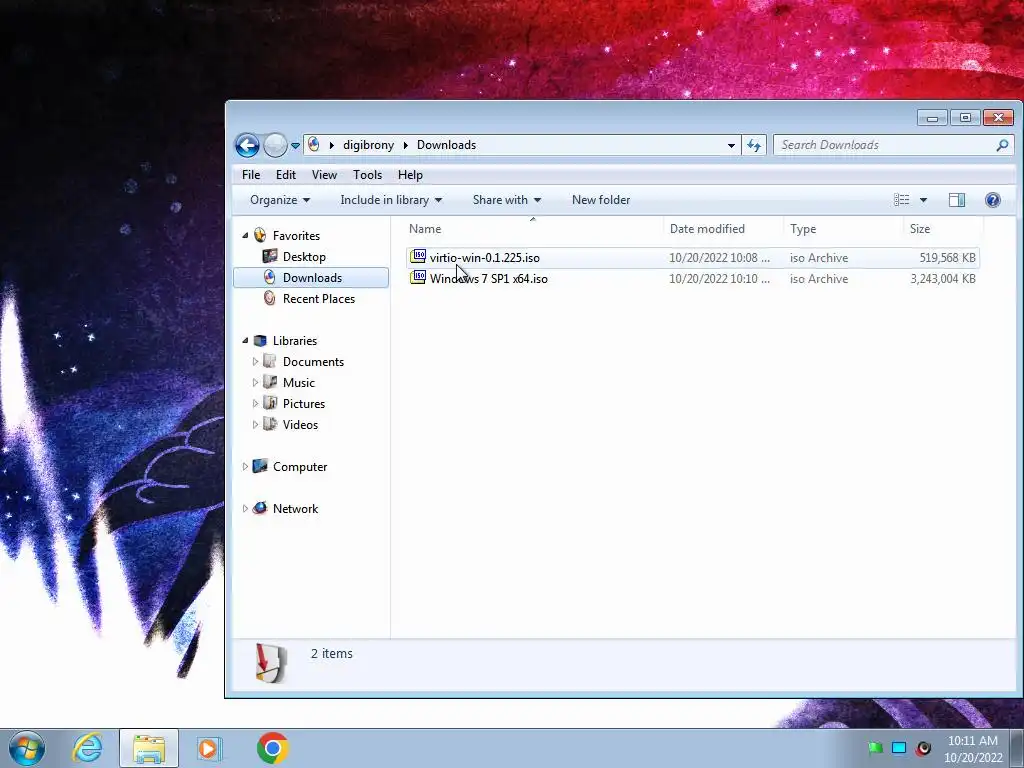Open Explorer help question mark
The width and height of the screenshot is (1024, 768).
tap(992, 200)
